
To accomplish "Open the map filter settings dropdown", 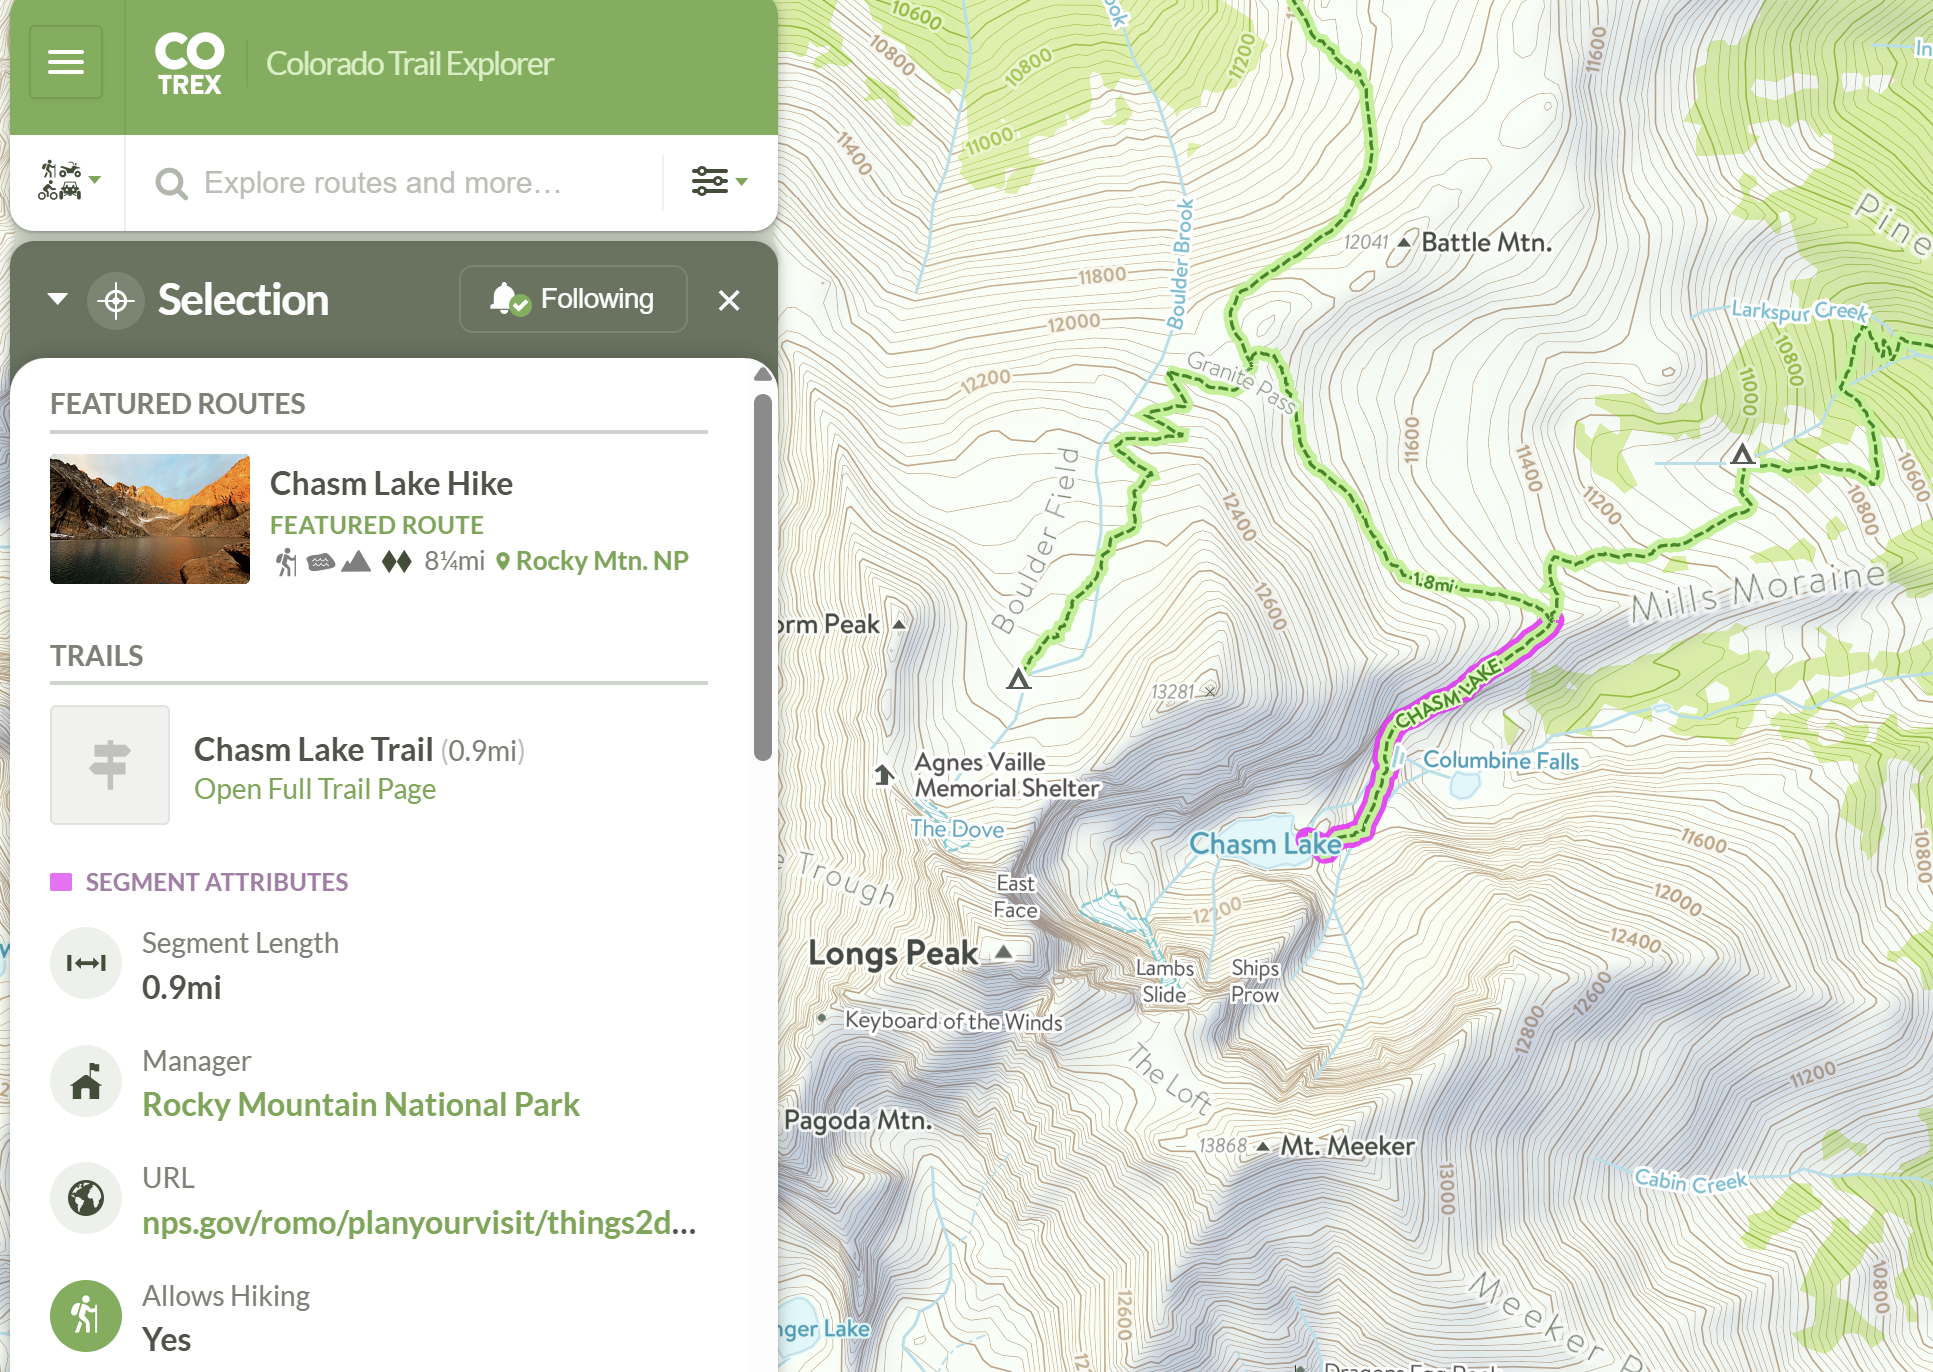I will pyautogui.click(x=719, y=181).
